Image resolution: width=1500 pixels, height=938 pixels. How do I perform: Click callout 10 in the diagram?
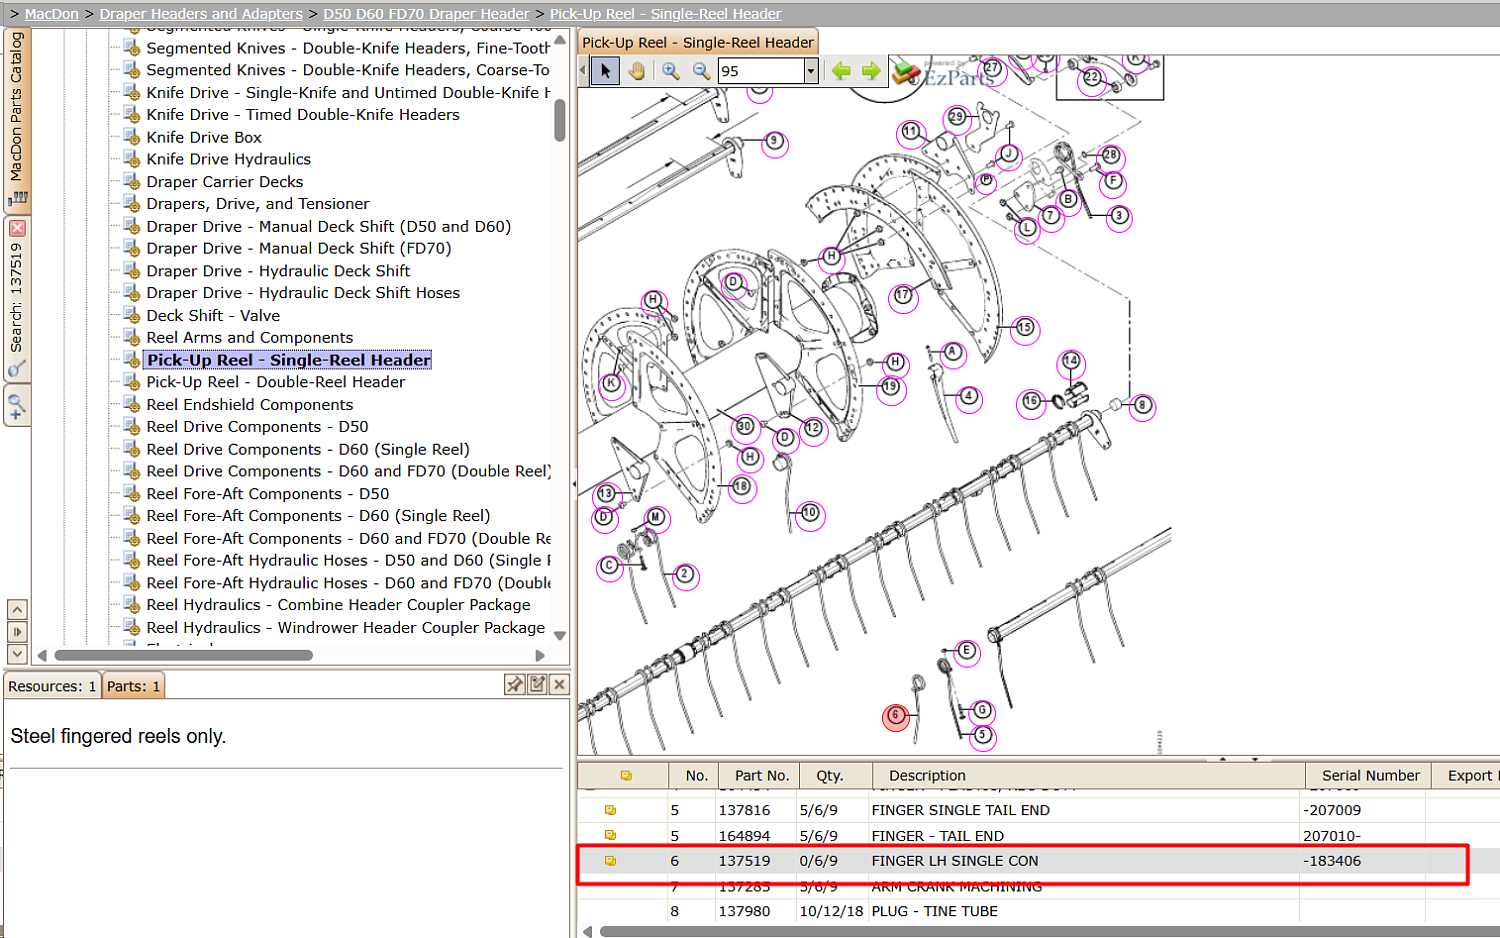click(810, 514)
